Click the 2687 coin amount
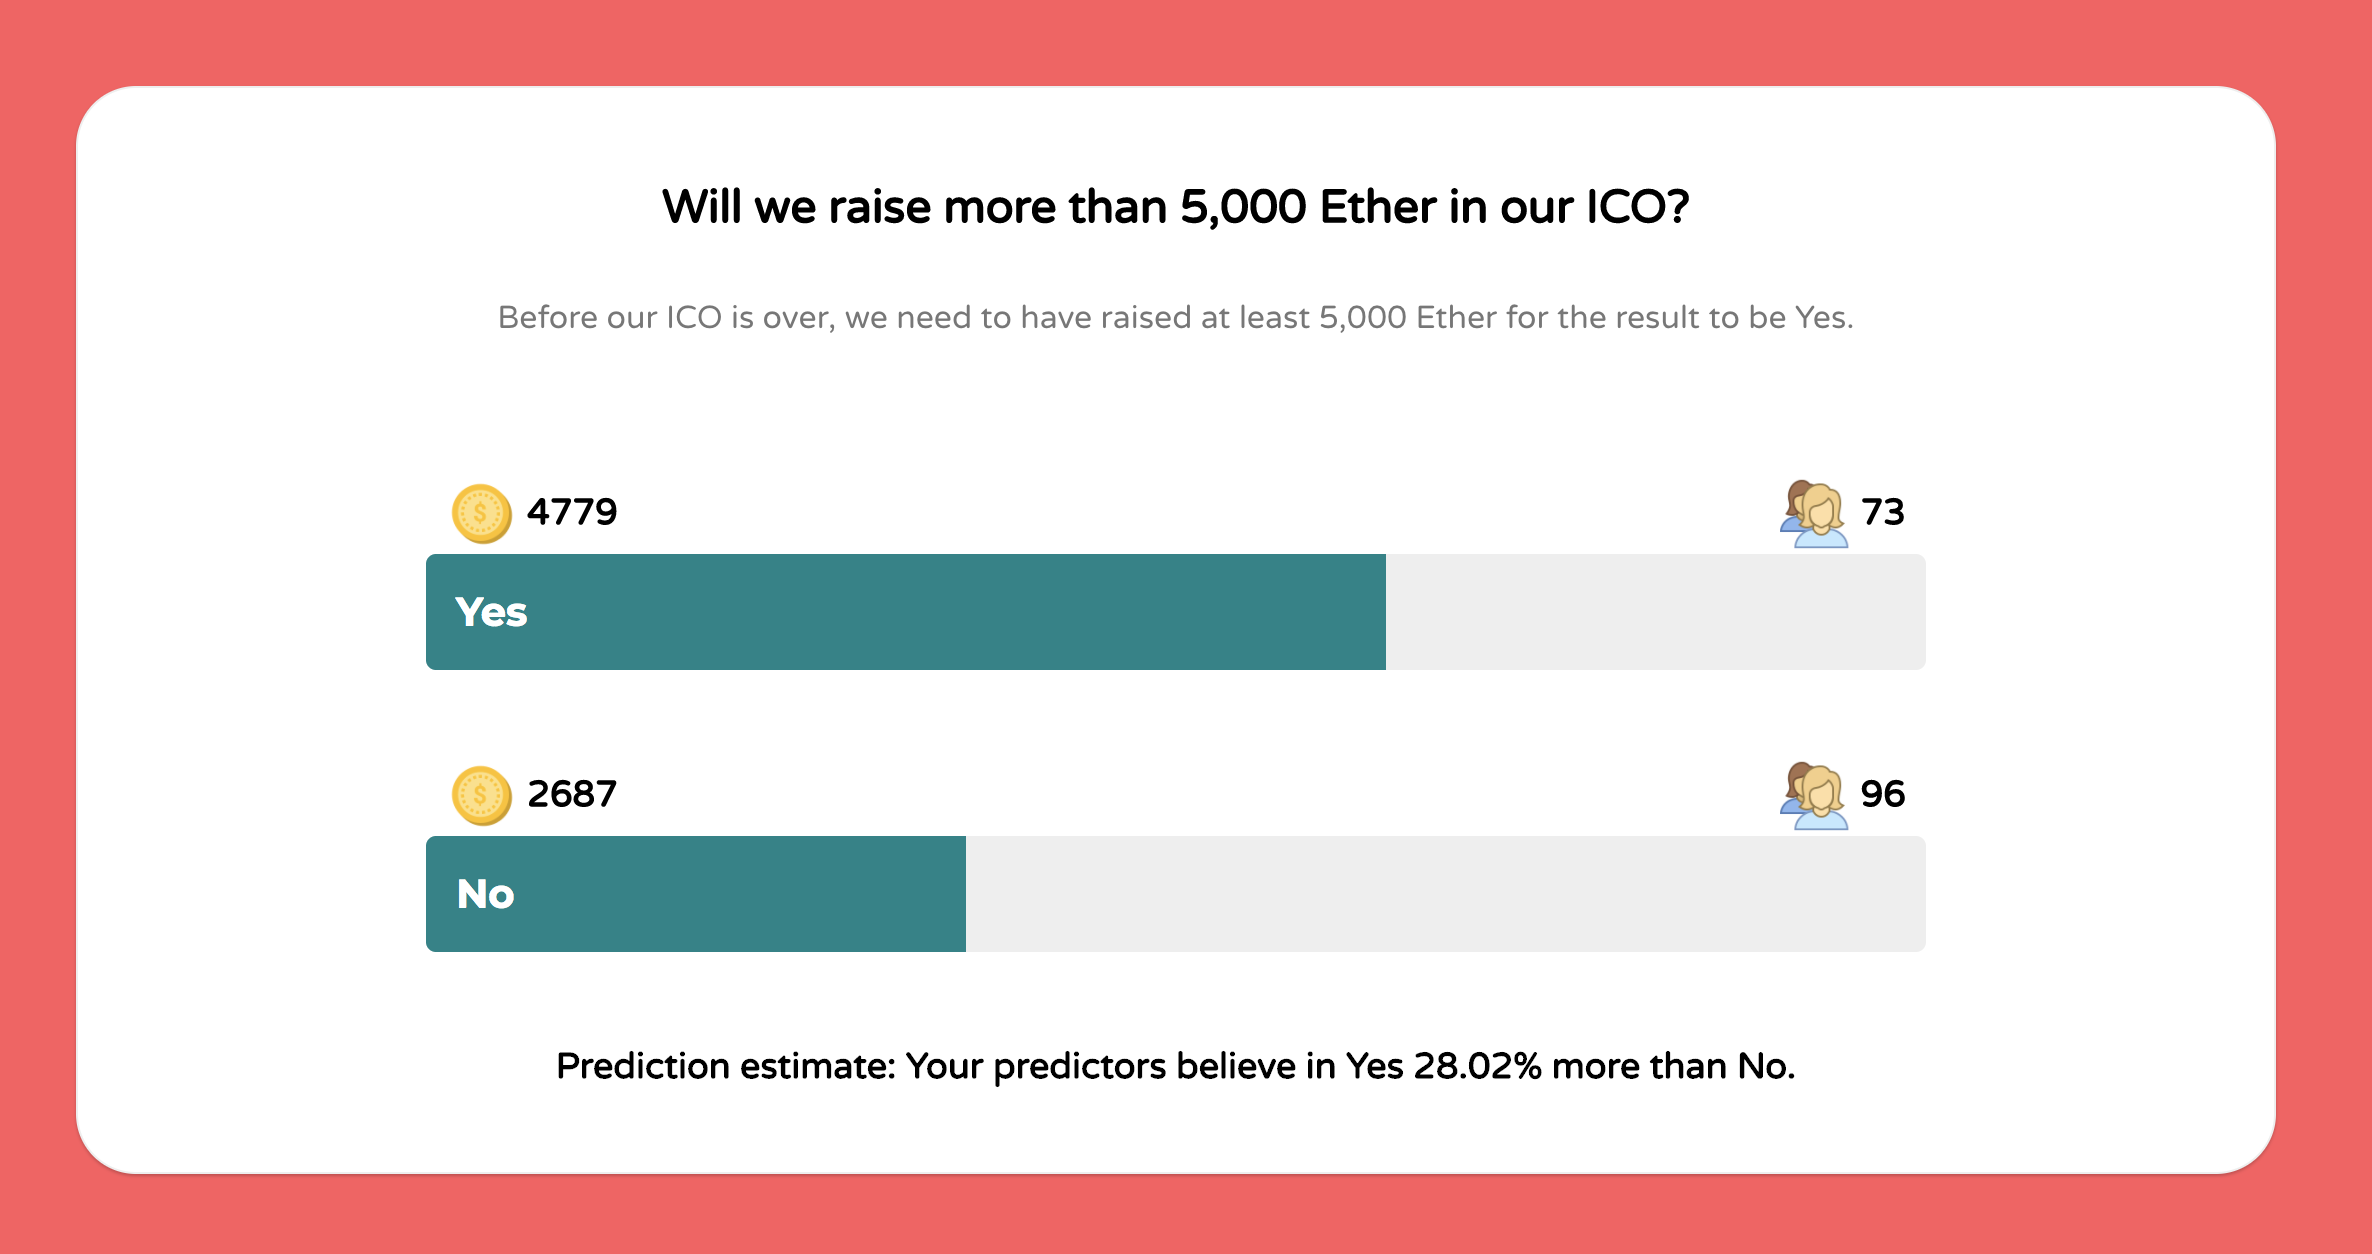Image resolution: width=2372 pixels, height=1254 pixels. 572,794
